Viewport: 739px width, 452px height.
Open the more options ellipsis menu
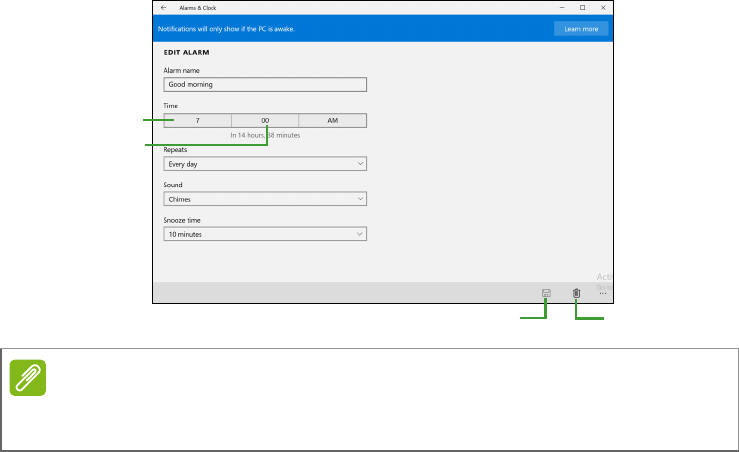pos(603,293)
